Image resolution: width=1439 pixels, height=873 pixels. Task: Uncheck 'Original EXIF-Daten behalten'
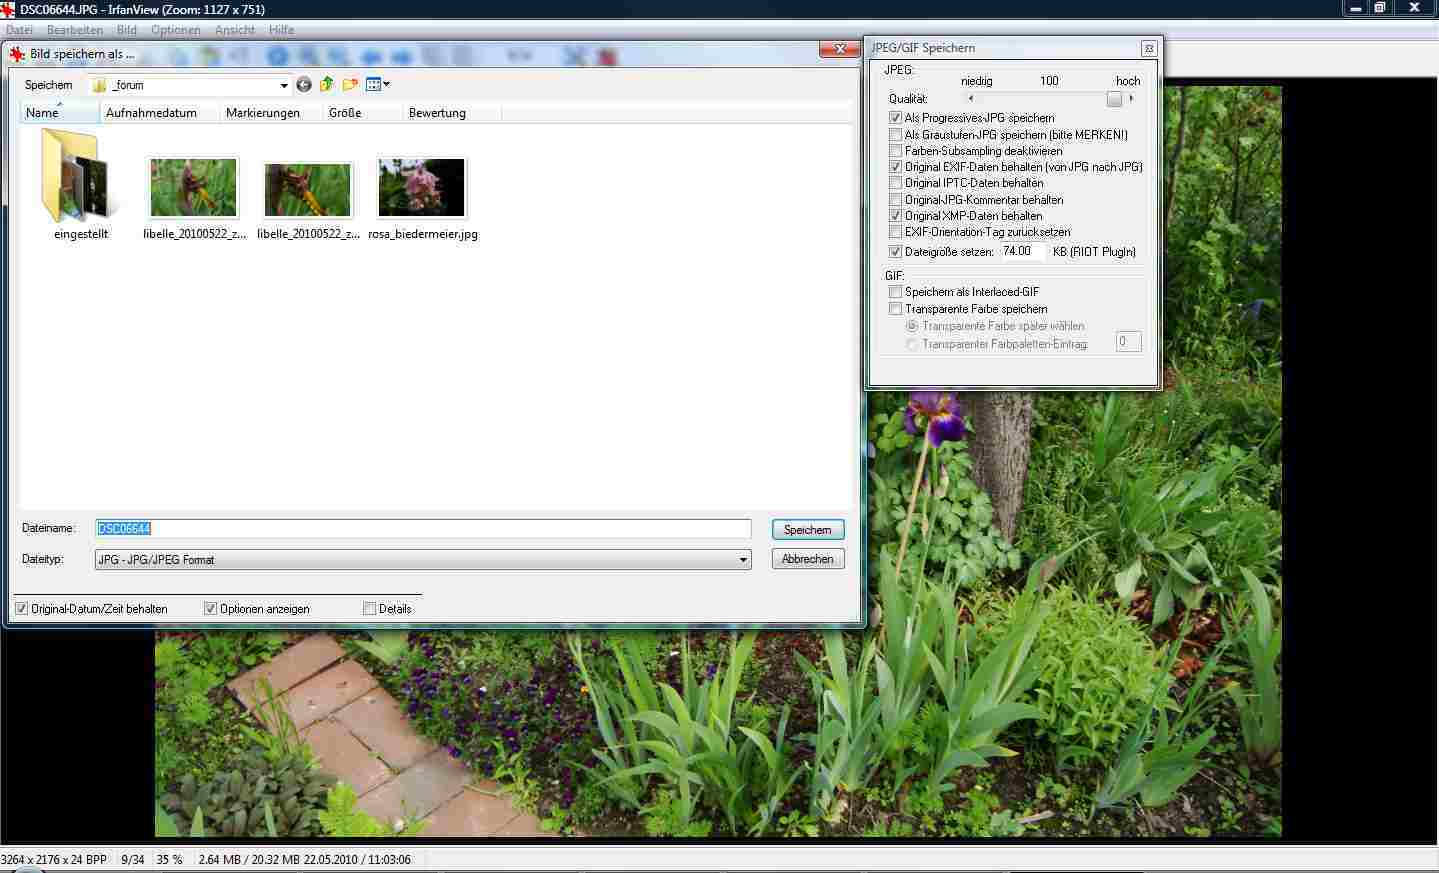tap(896, 167)
